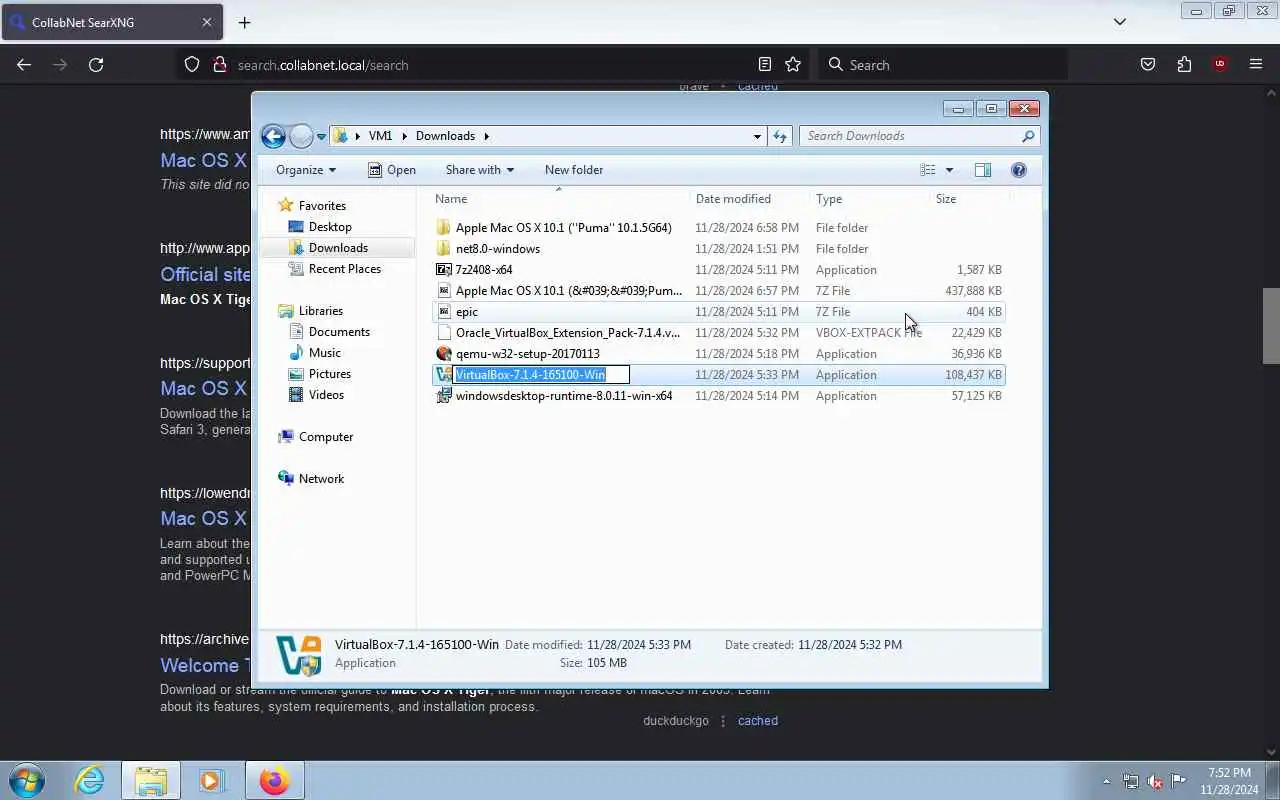Click the Explorer help icon
This screenshot has width=1280, height=800.
click(1019, 170)
